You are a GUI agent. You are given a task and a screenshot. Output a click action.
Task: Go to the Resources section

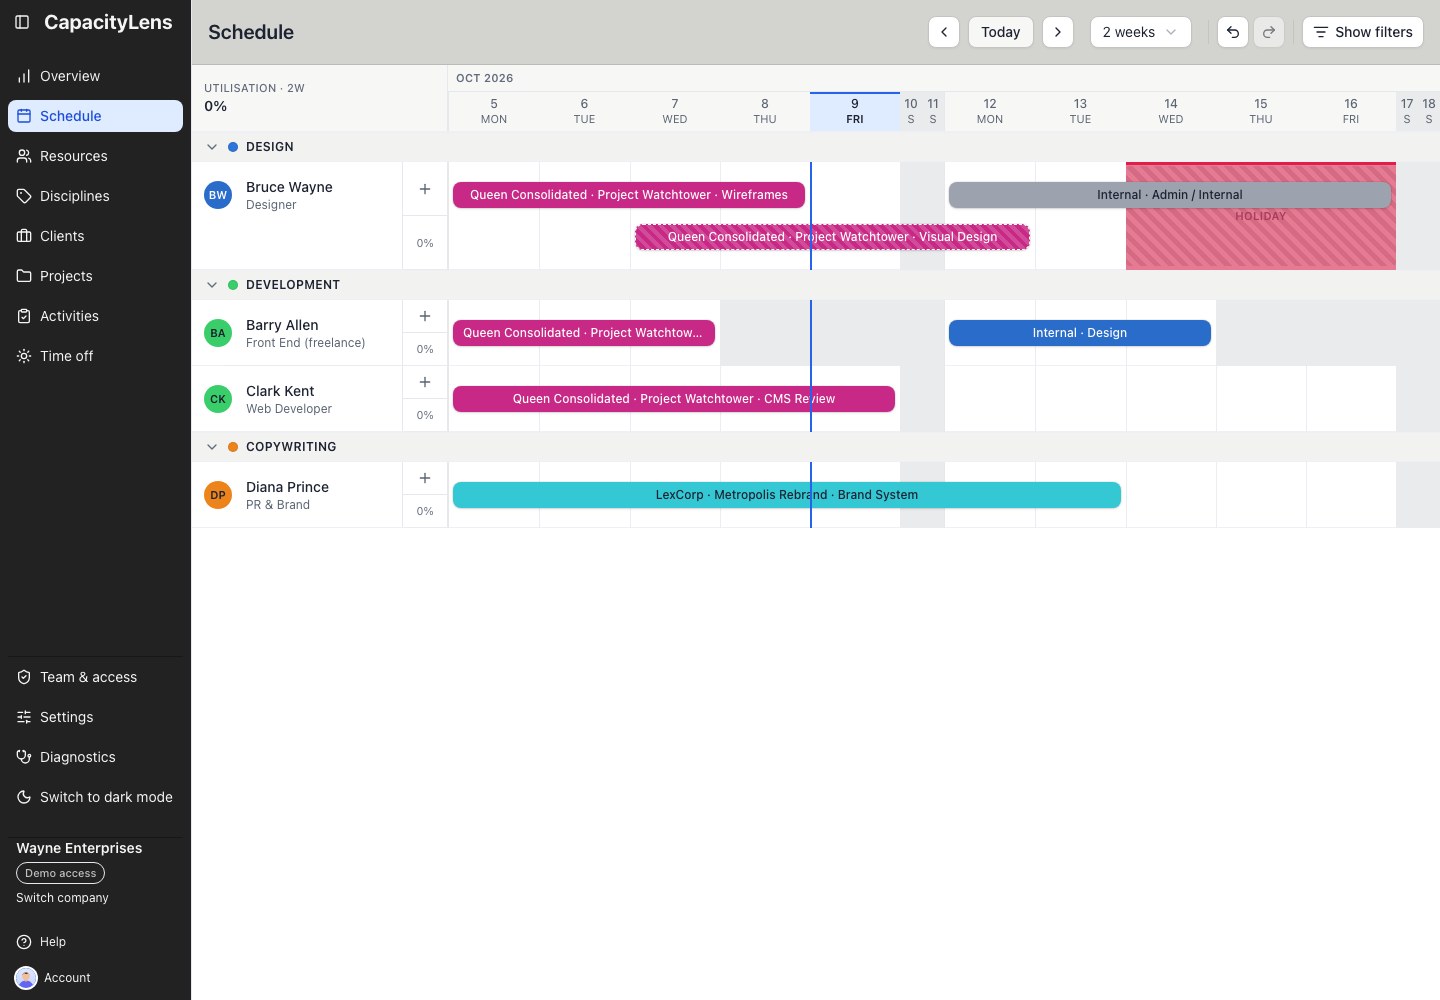[95, 156]
